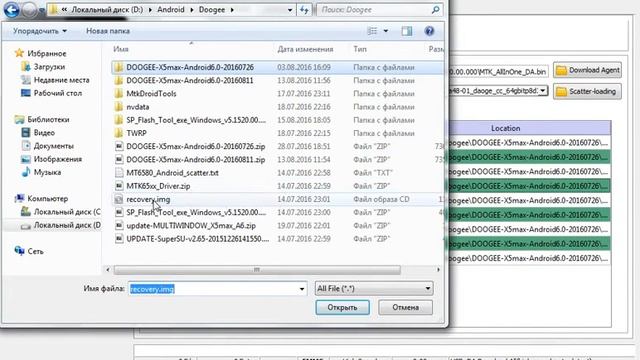
Task: Click the MT6580_Android_scatter.txt file icon
Action: click(119, 173)
